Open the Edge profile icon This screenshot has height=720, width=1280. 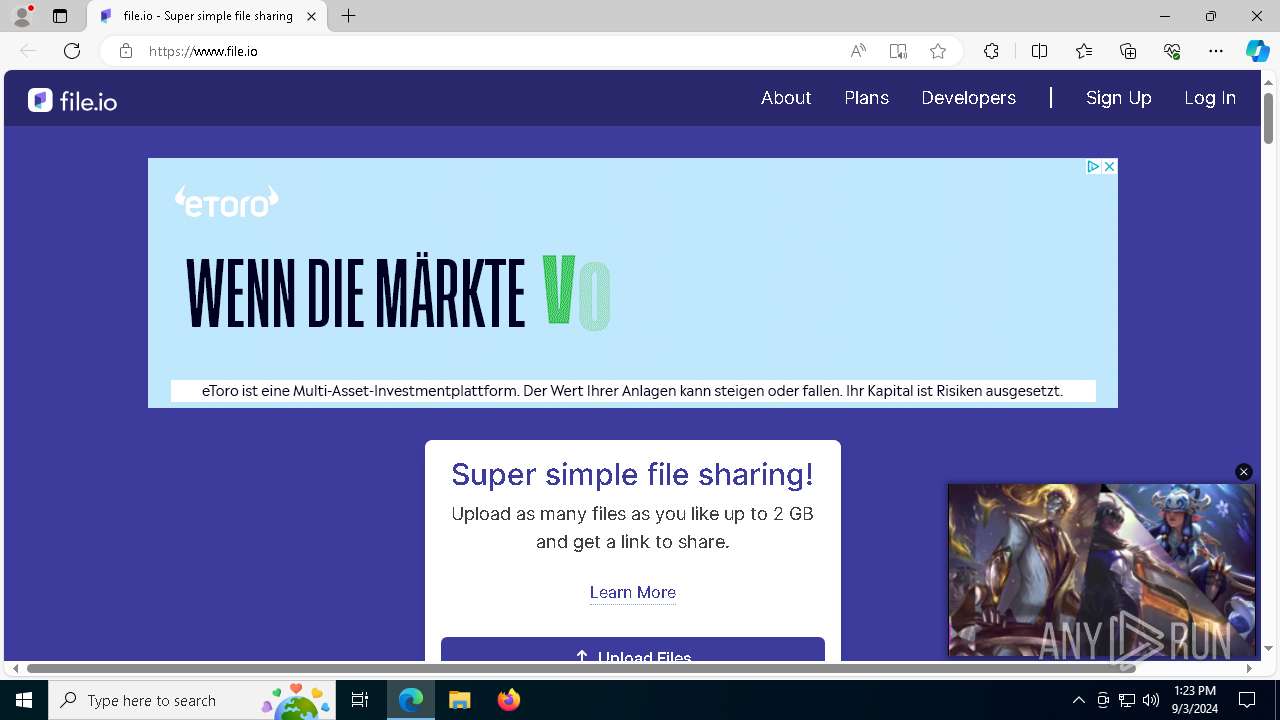pyautogui.click(x=22, y=16)
